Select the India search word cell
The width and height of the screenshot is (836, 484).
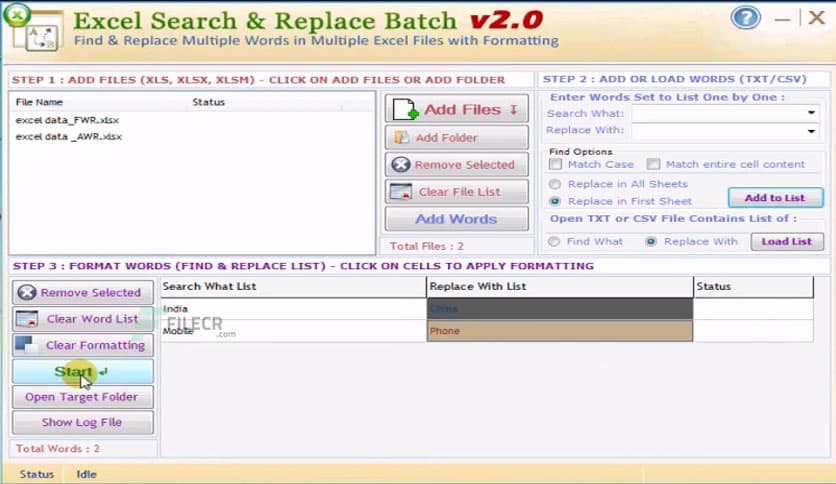(293, 309)
